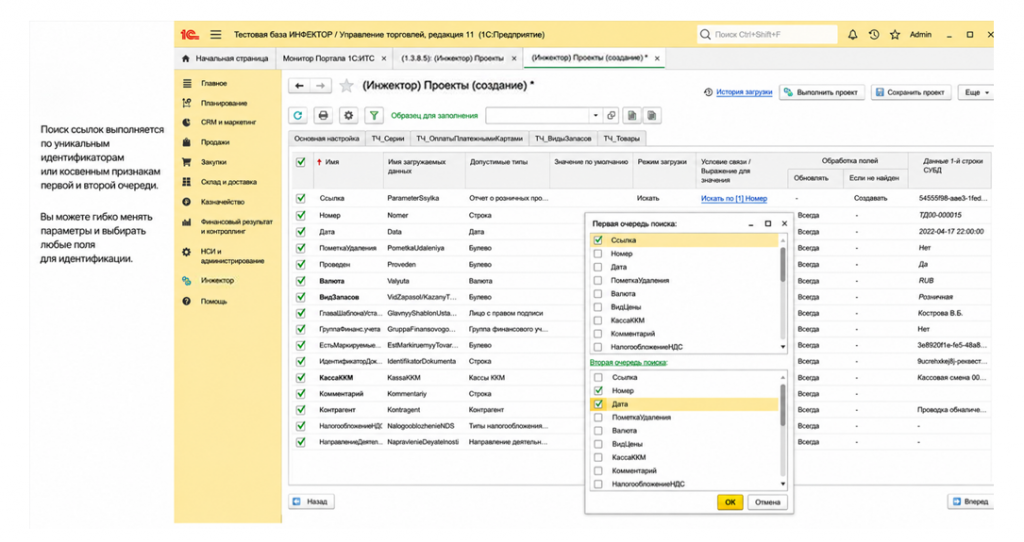This screenshot has width=1024, height=542.
Task: Click the yellow OK button
Action: click(x=729, y=502)
